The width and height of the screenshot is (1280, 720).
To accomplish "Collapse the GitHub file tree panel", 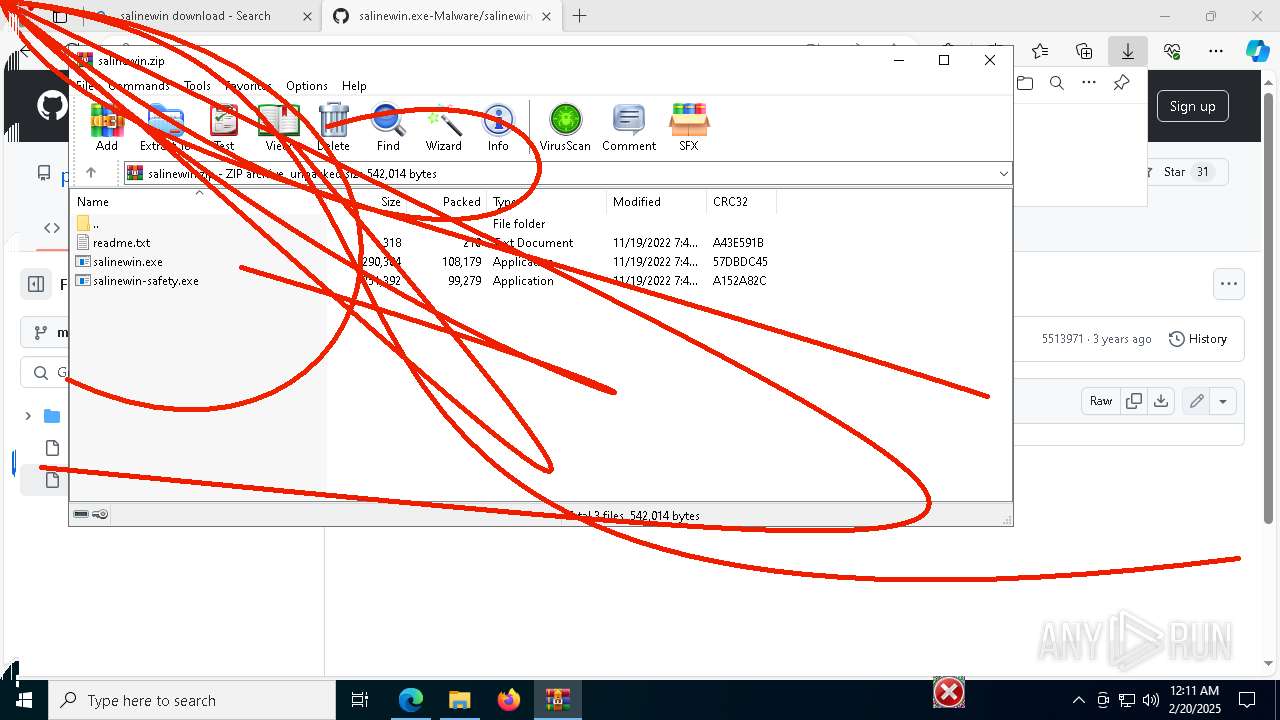I will pyautogui.click(x=36, y=284).
